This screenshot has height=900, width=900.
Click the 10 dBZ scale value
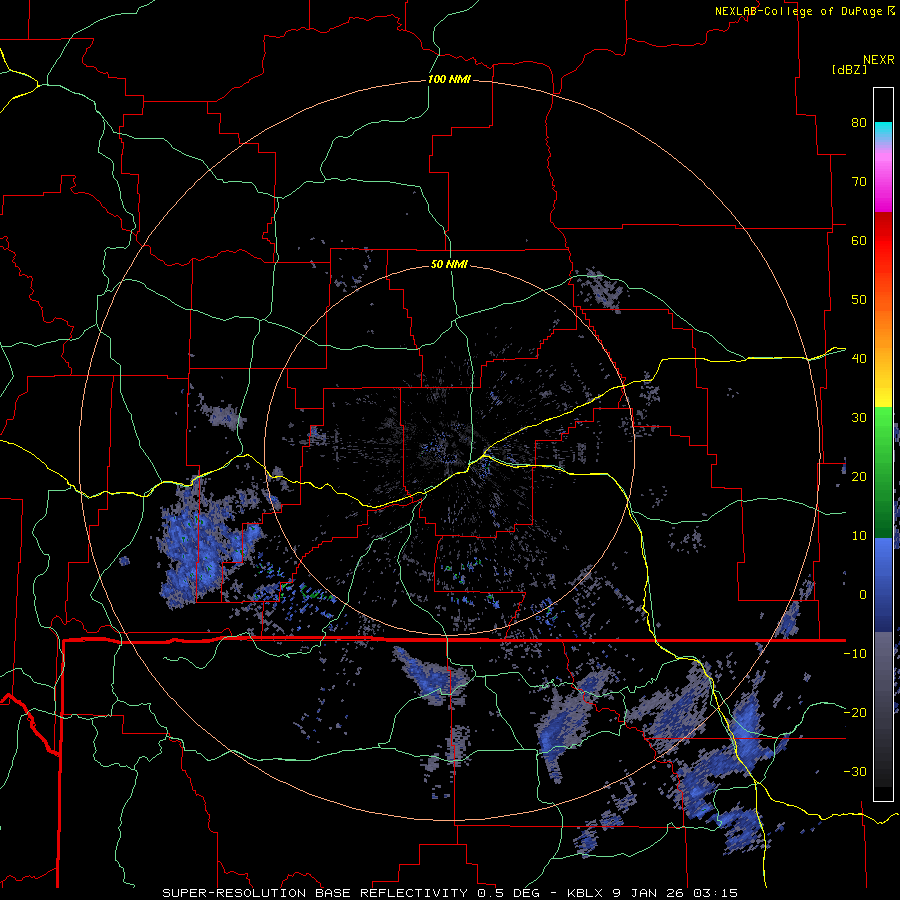(859, 536)
